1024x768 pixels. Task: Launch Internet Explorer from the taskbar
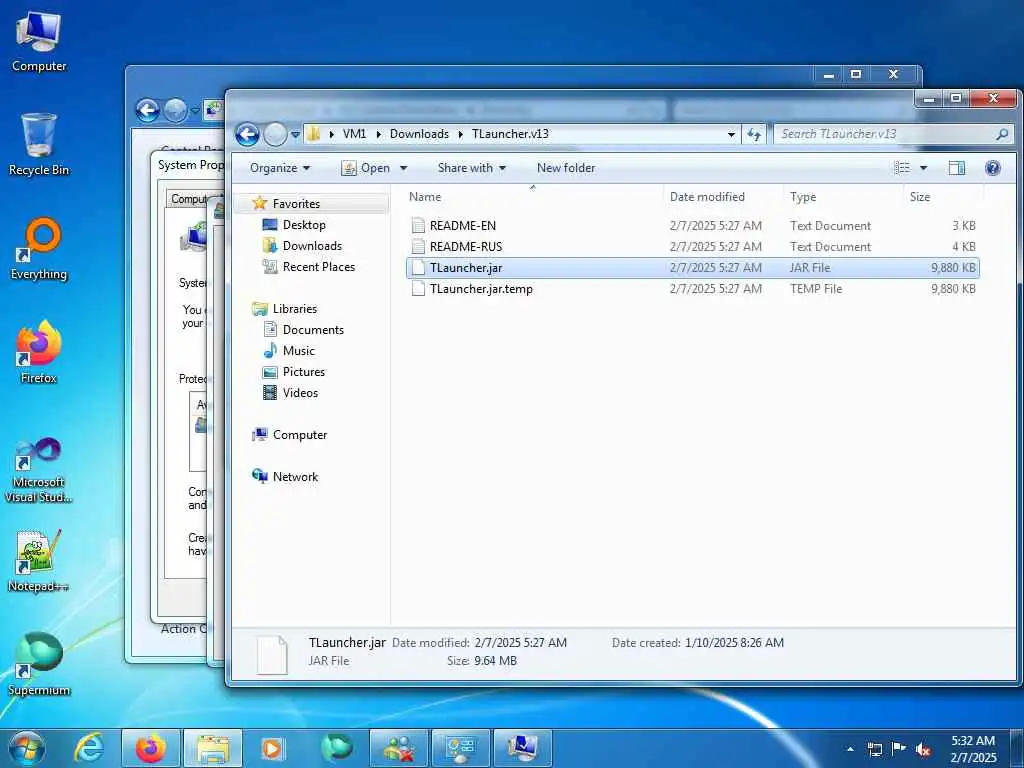pyautogui.click(x=89, y=748)
